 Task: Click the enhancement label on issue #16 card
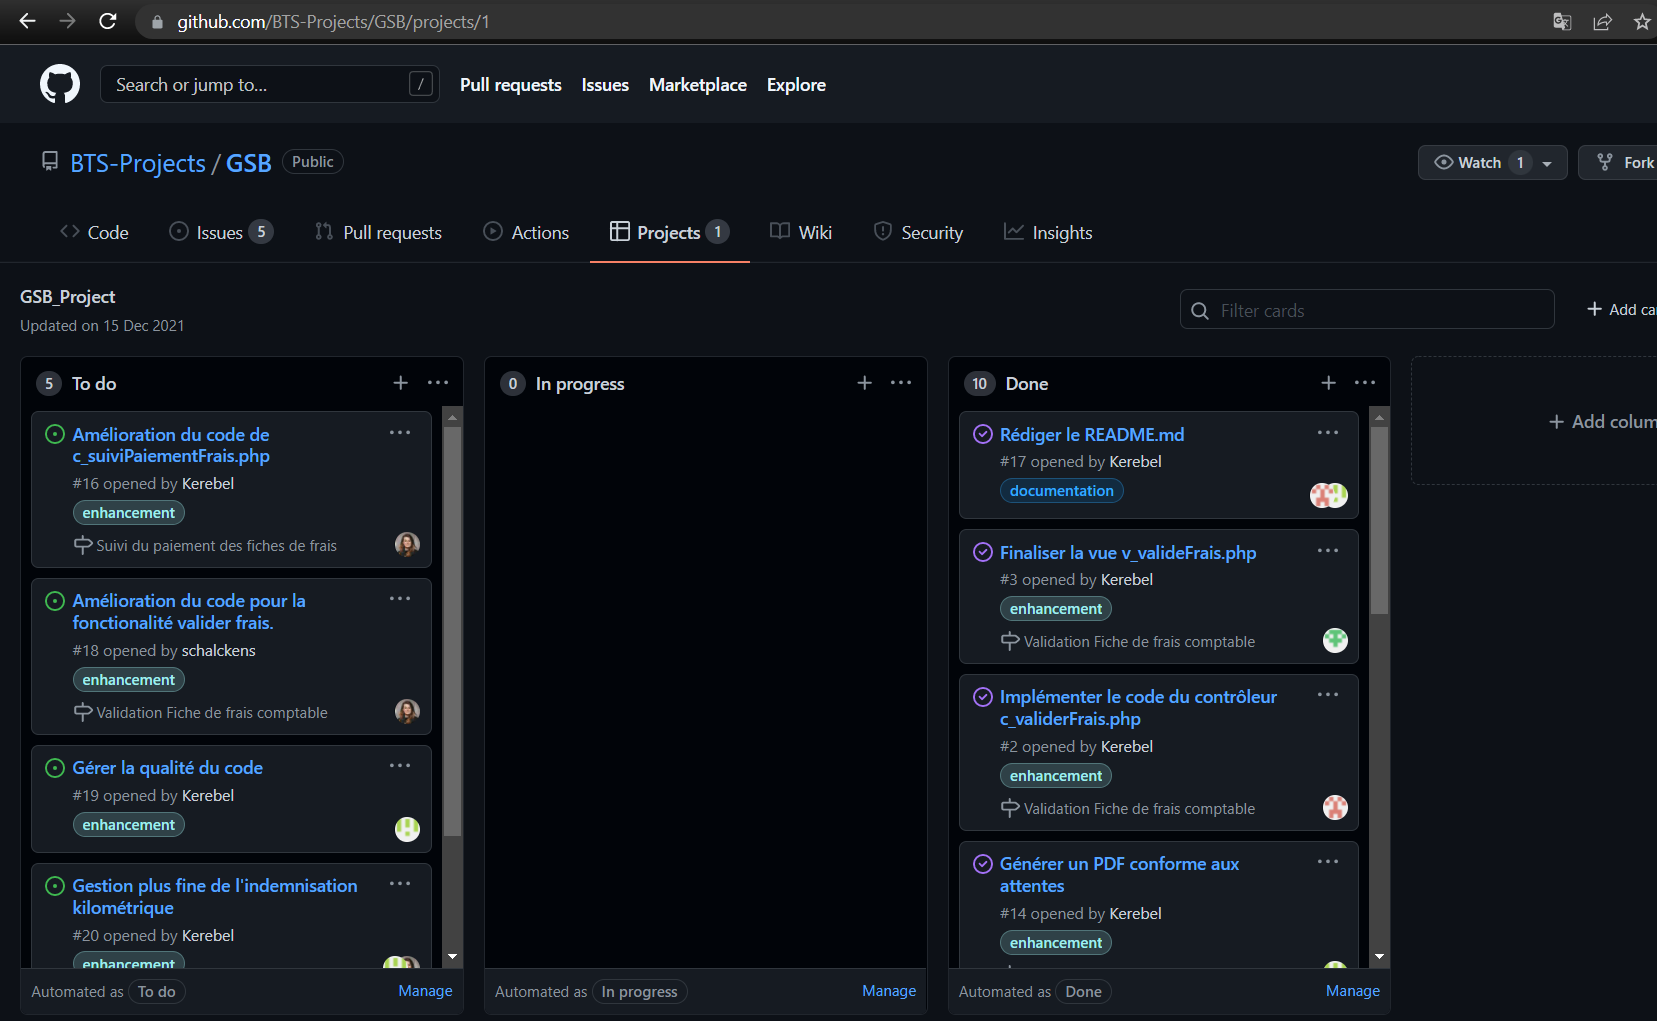pos(129,513)
